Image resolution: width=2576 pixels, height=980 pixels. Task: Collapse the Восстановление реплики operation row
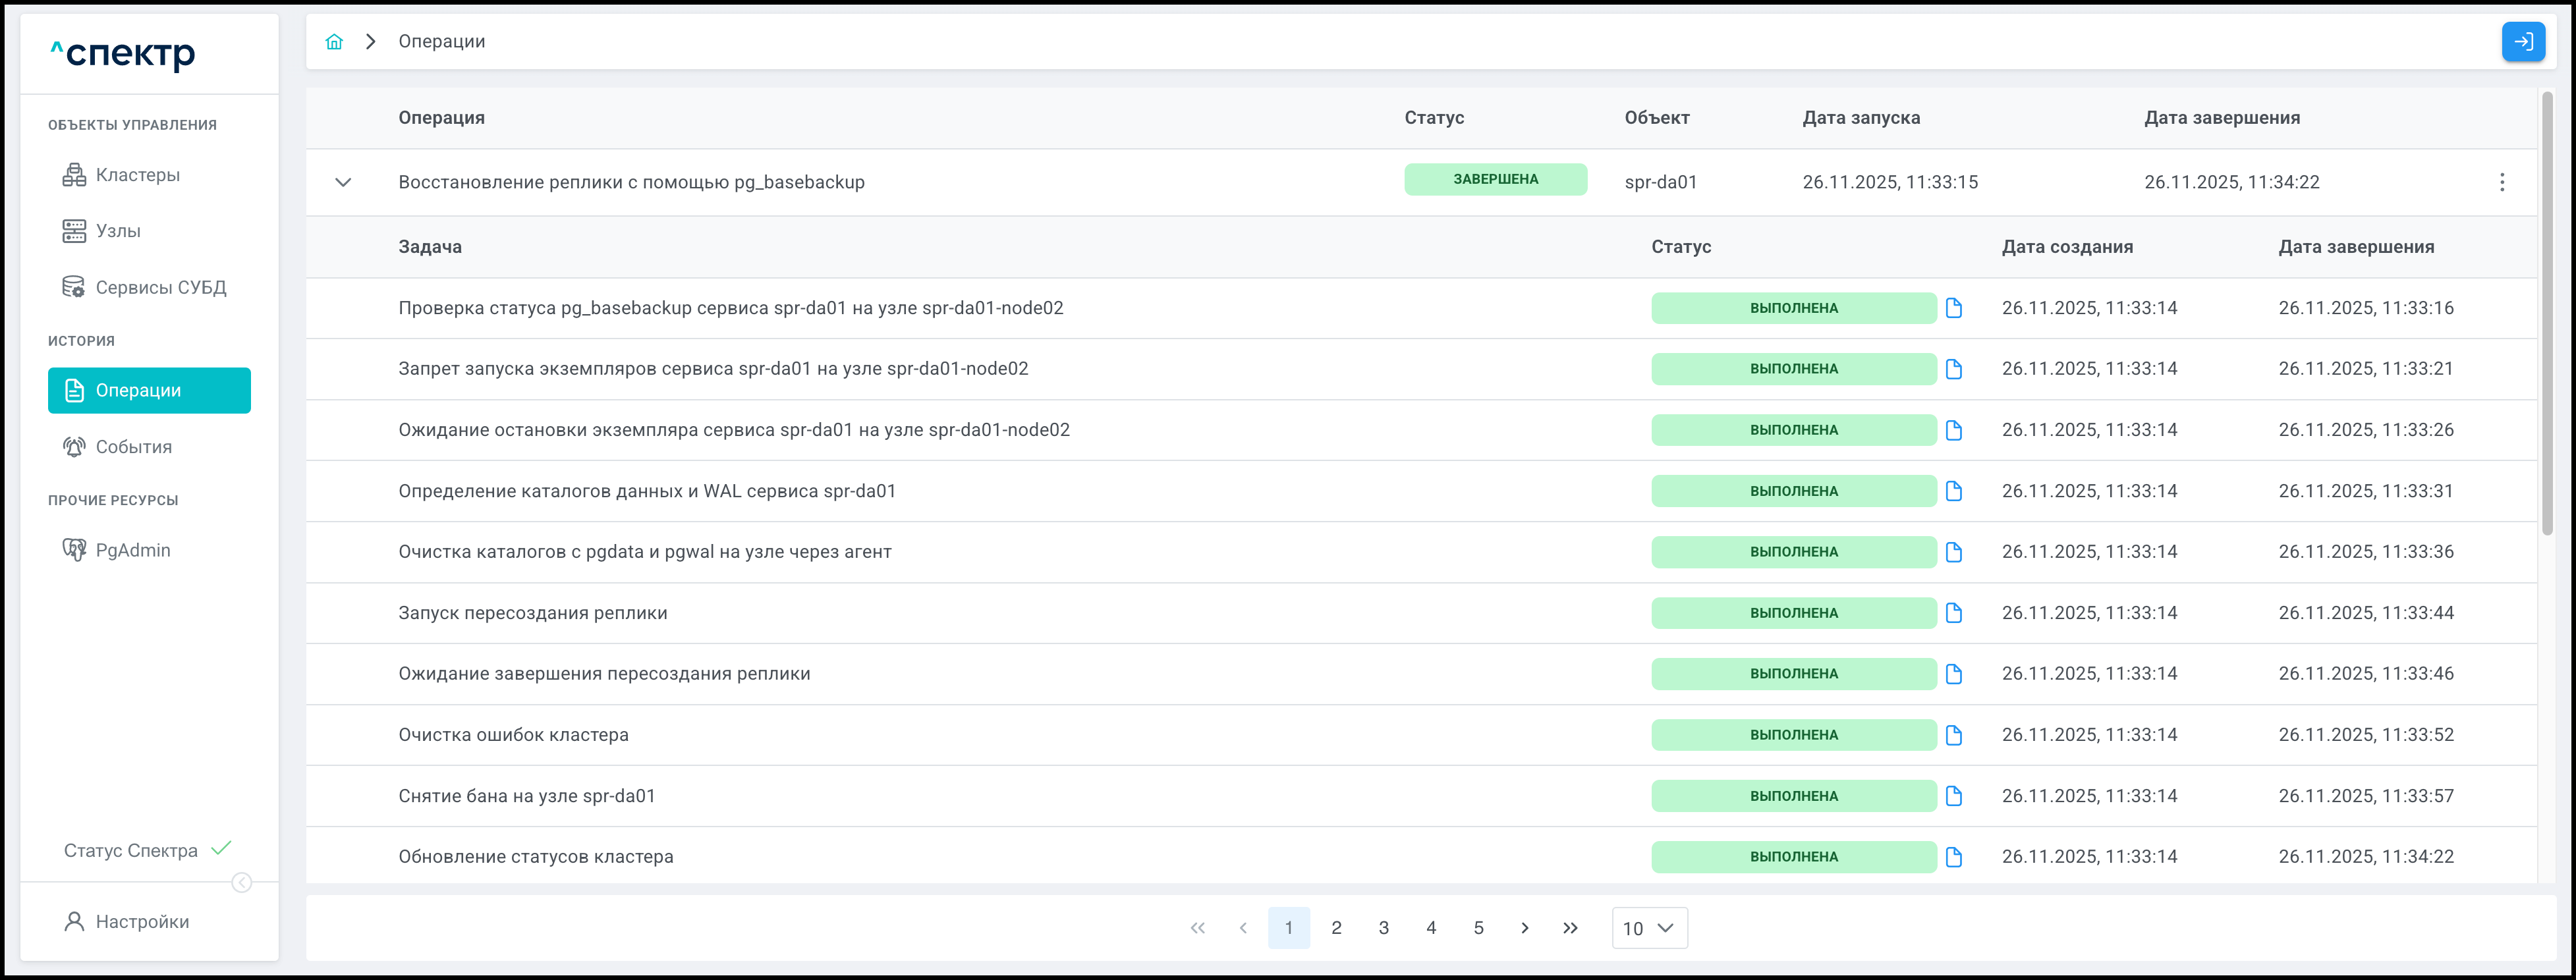click(343, 182)
